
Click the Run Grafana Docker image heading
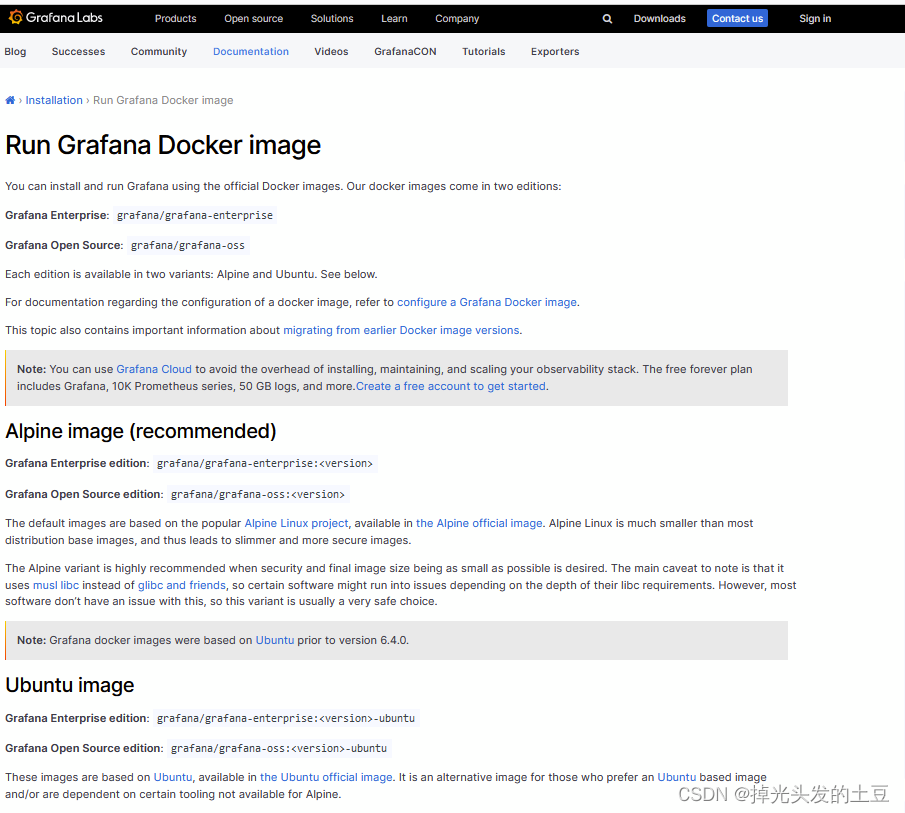point(163,145)
